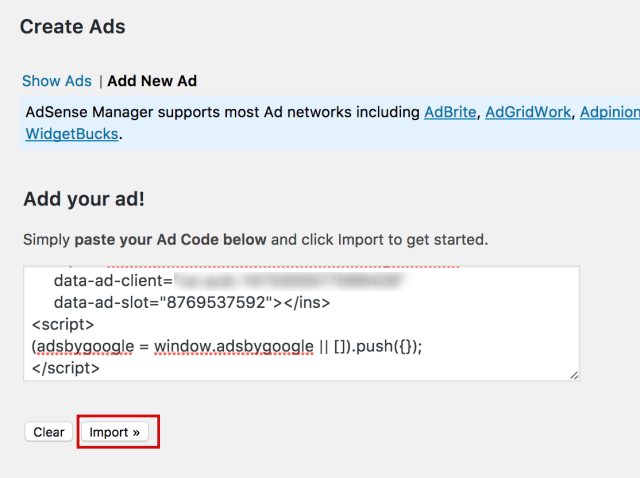This screenshot has height=478, width=640.
Task: Click the blurred data-ad-client value
Action: tap(288, 281)
